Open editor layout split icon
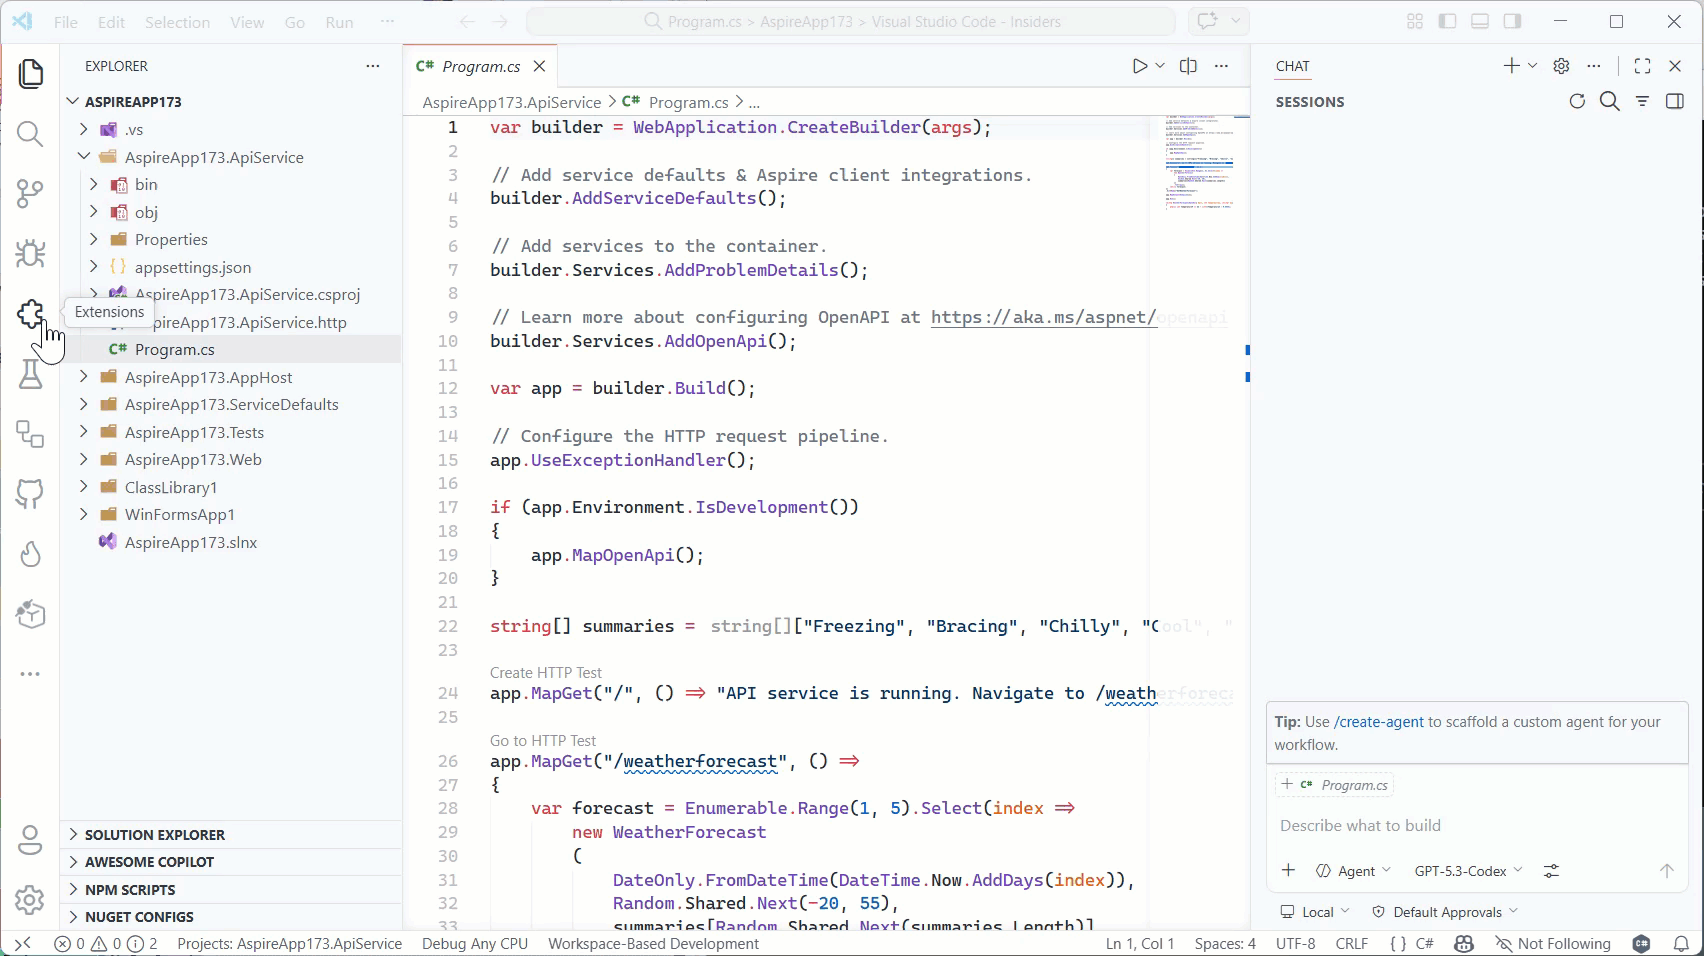Image resolution: width=1704 pixels, height=956 pixels. pyautogui.click(x=1187, y=66)
